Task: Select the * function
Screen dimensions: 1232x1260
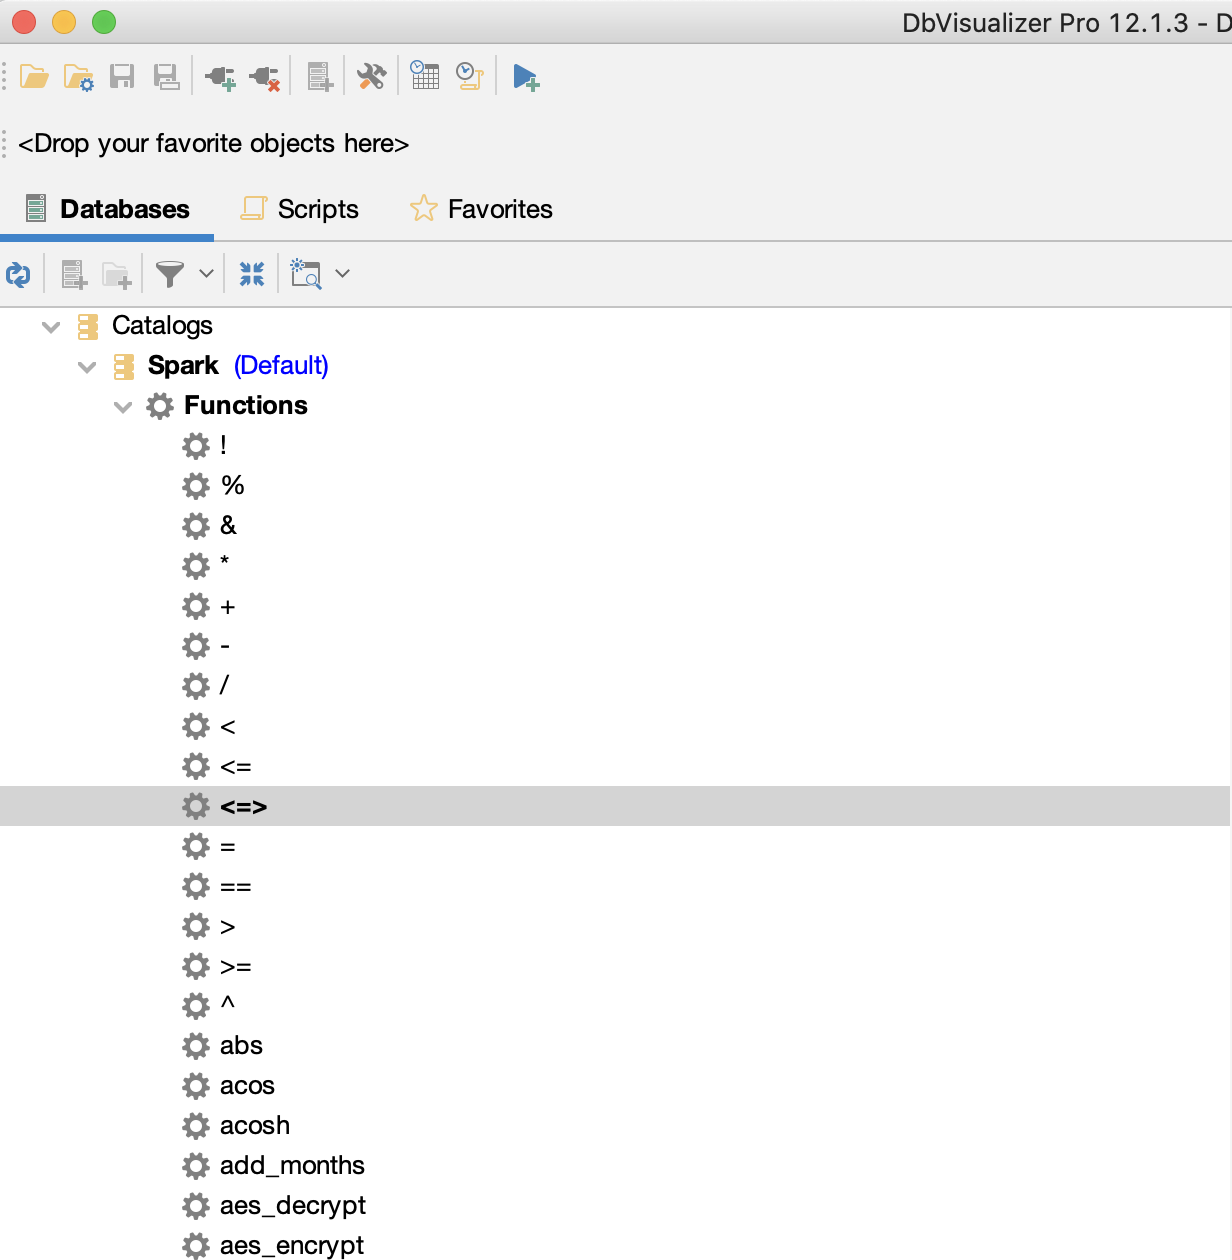Action: coord(225,563)
